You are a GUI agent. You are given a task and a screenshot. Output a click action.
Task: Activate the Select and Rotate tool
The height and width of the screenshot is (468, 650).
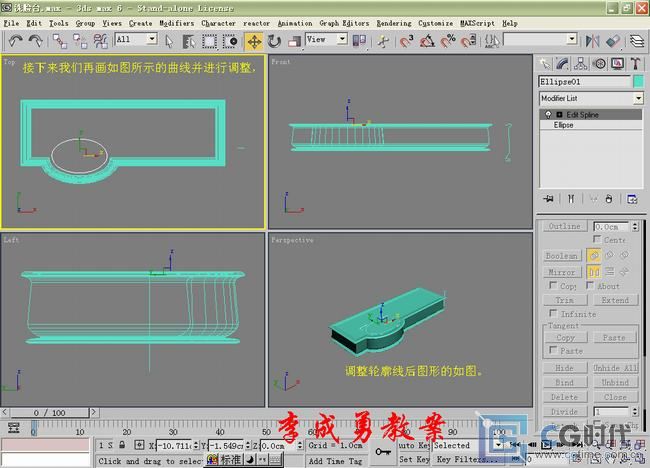[274, 41]
